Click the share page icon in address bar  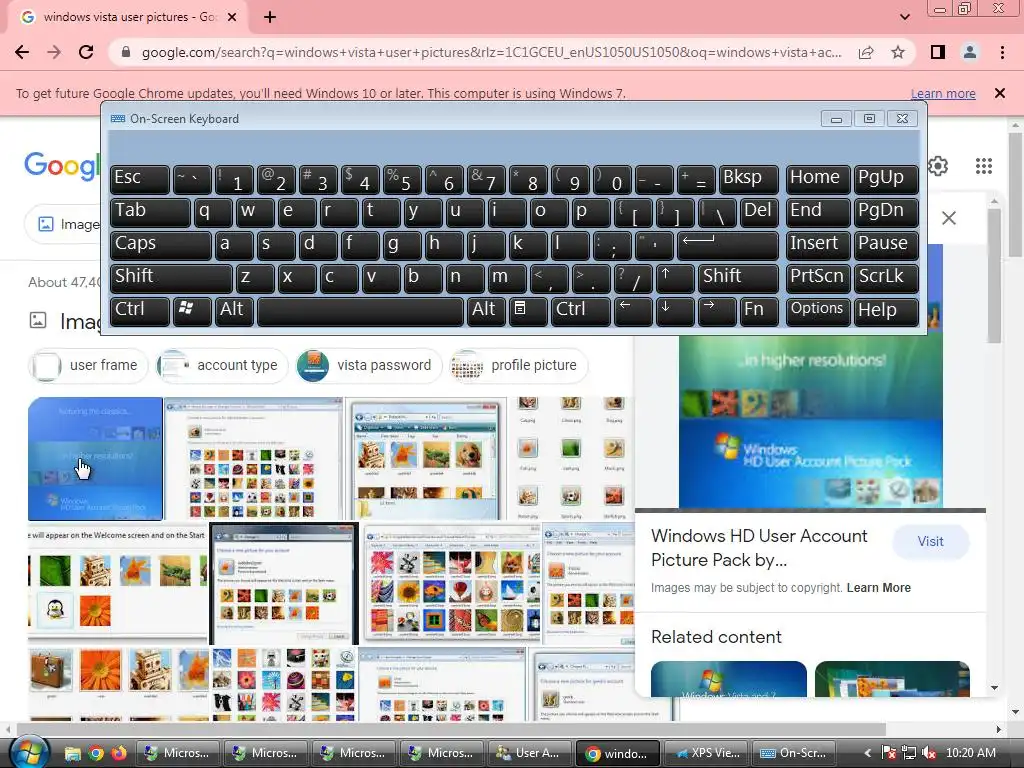click(x=866, y=52)
